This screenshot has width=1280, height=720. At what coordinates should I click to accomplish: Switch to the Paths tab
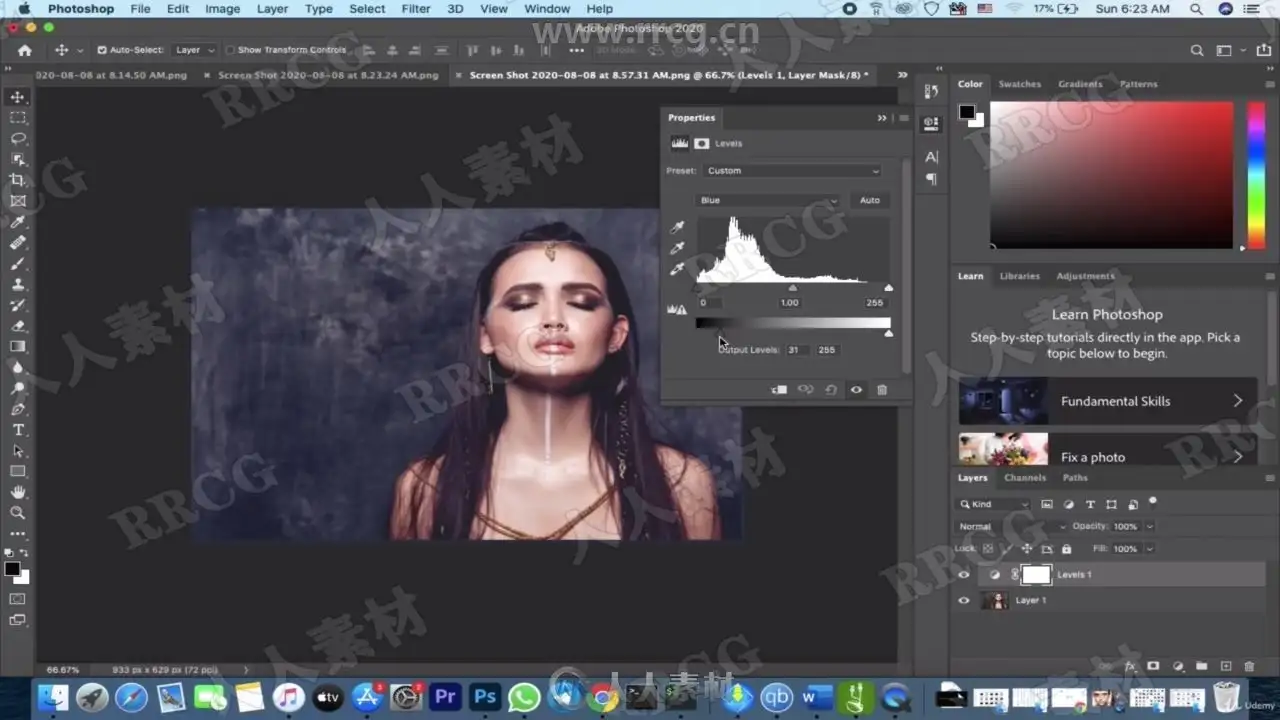[1075, 478]
